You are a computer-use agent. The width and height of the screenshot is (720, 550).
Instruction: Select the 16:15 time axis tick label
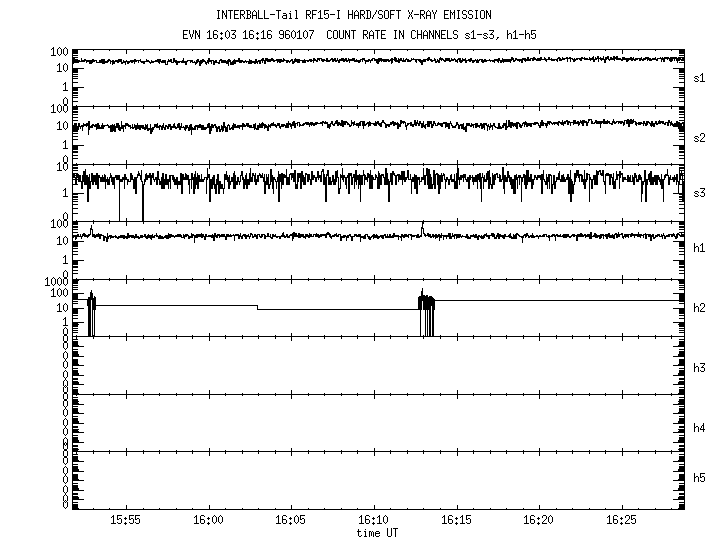[456, 521]
